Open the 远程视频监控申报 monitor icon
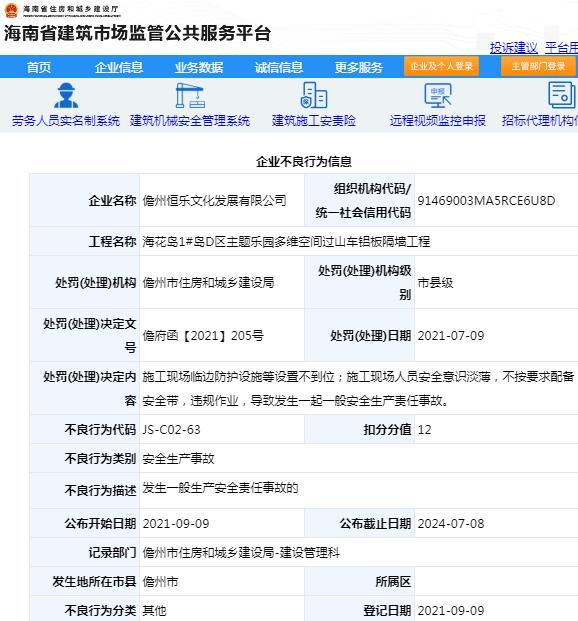 [438, 95]
